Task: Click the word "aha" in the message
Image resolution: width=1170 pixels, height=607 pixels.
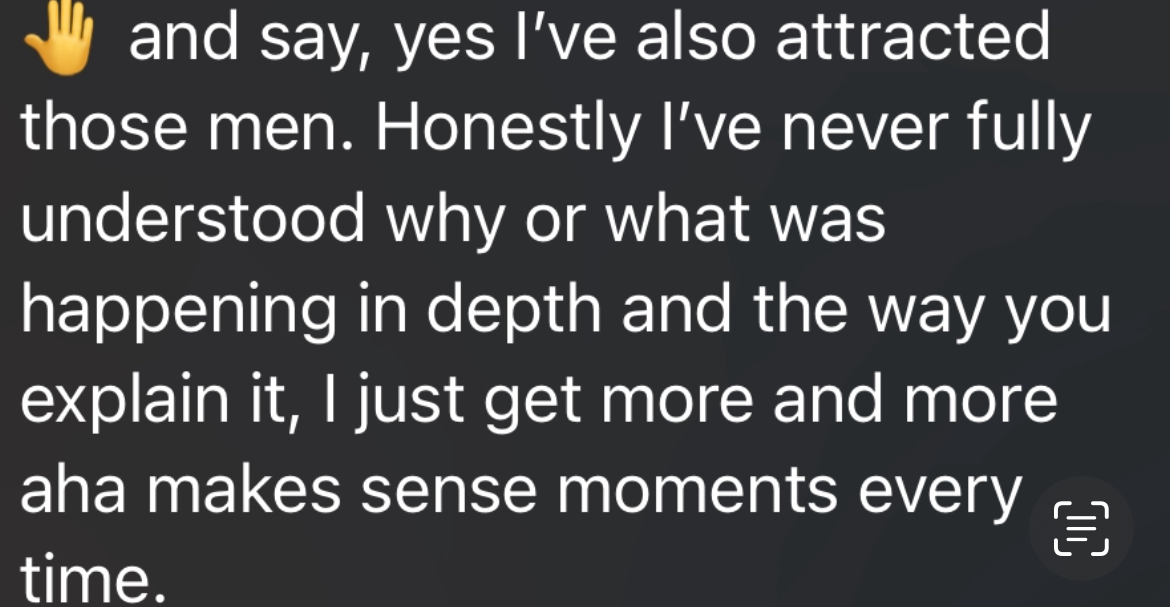Action: point(72,491)
